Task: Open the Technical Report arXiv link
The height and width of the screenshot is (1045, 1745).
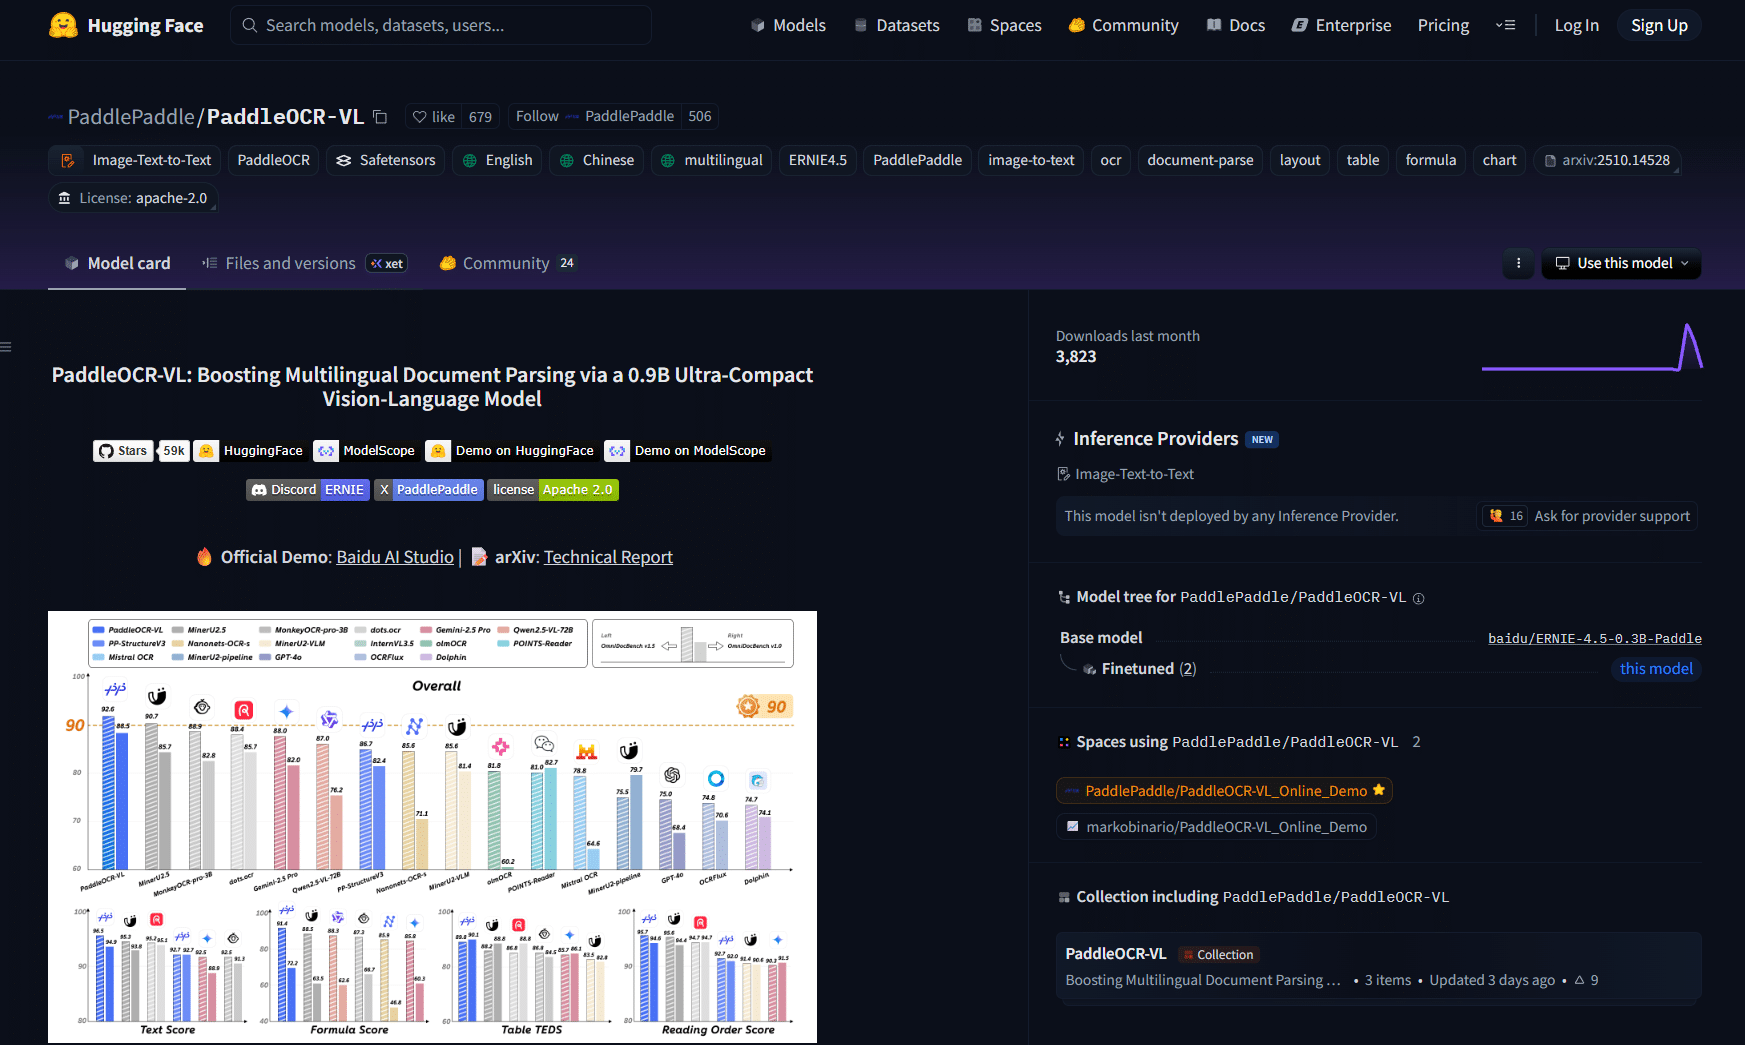Action: click(608, 557)
